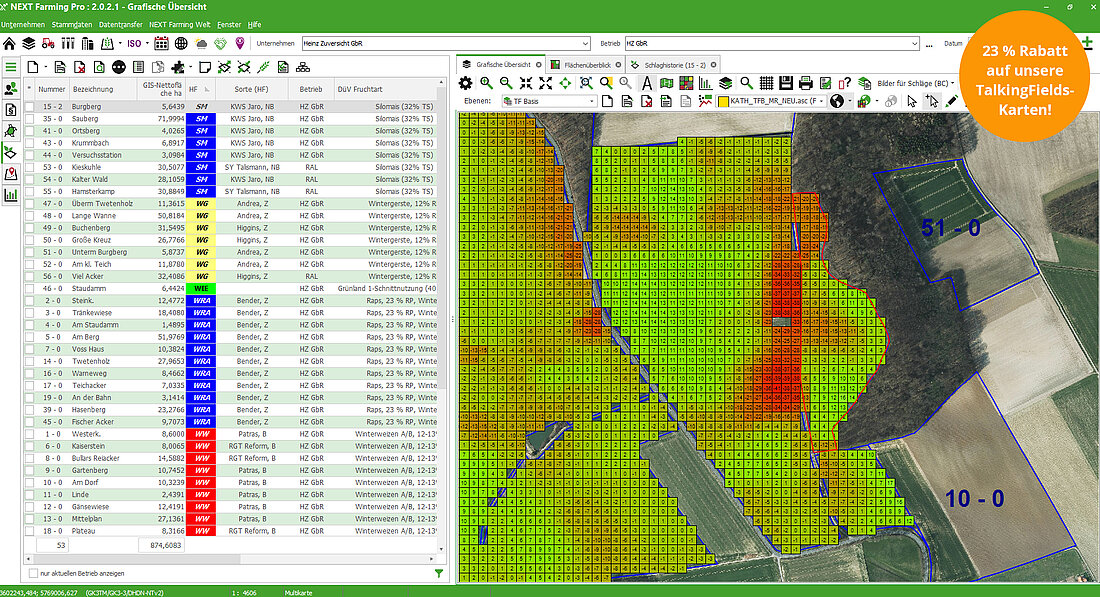1100x597 pixels.
Task: Open the weather cloud icon
Action: (x=201, y=43)
